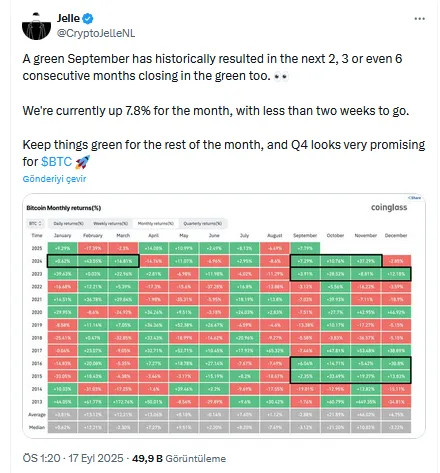
Task: Click the $BTC cashtag link
Action: (57, 162)
